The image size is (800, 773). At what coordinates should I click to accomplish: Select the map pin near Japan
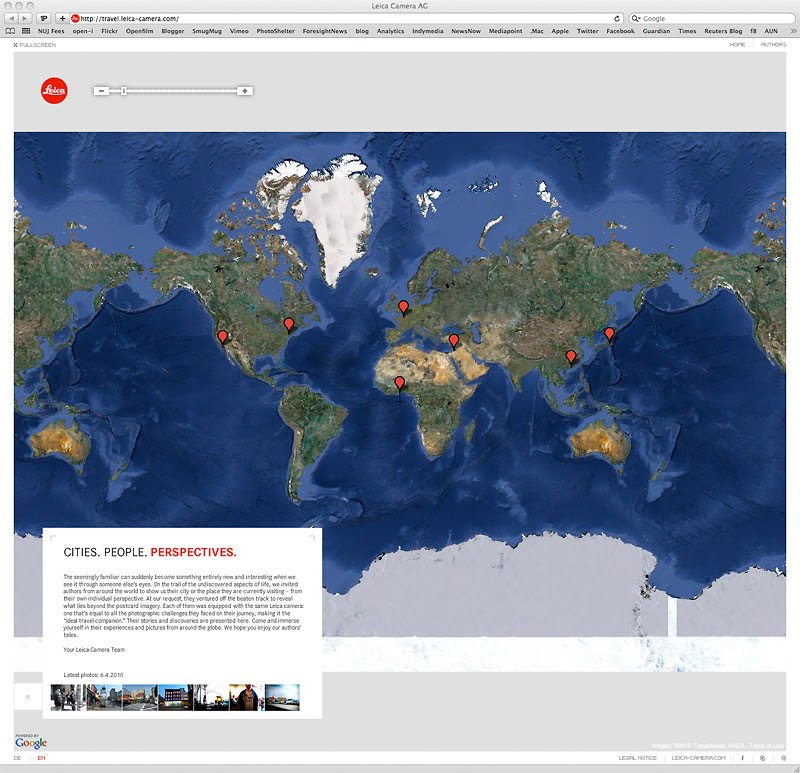tap(609, 334)
